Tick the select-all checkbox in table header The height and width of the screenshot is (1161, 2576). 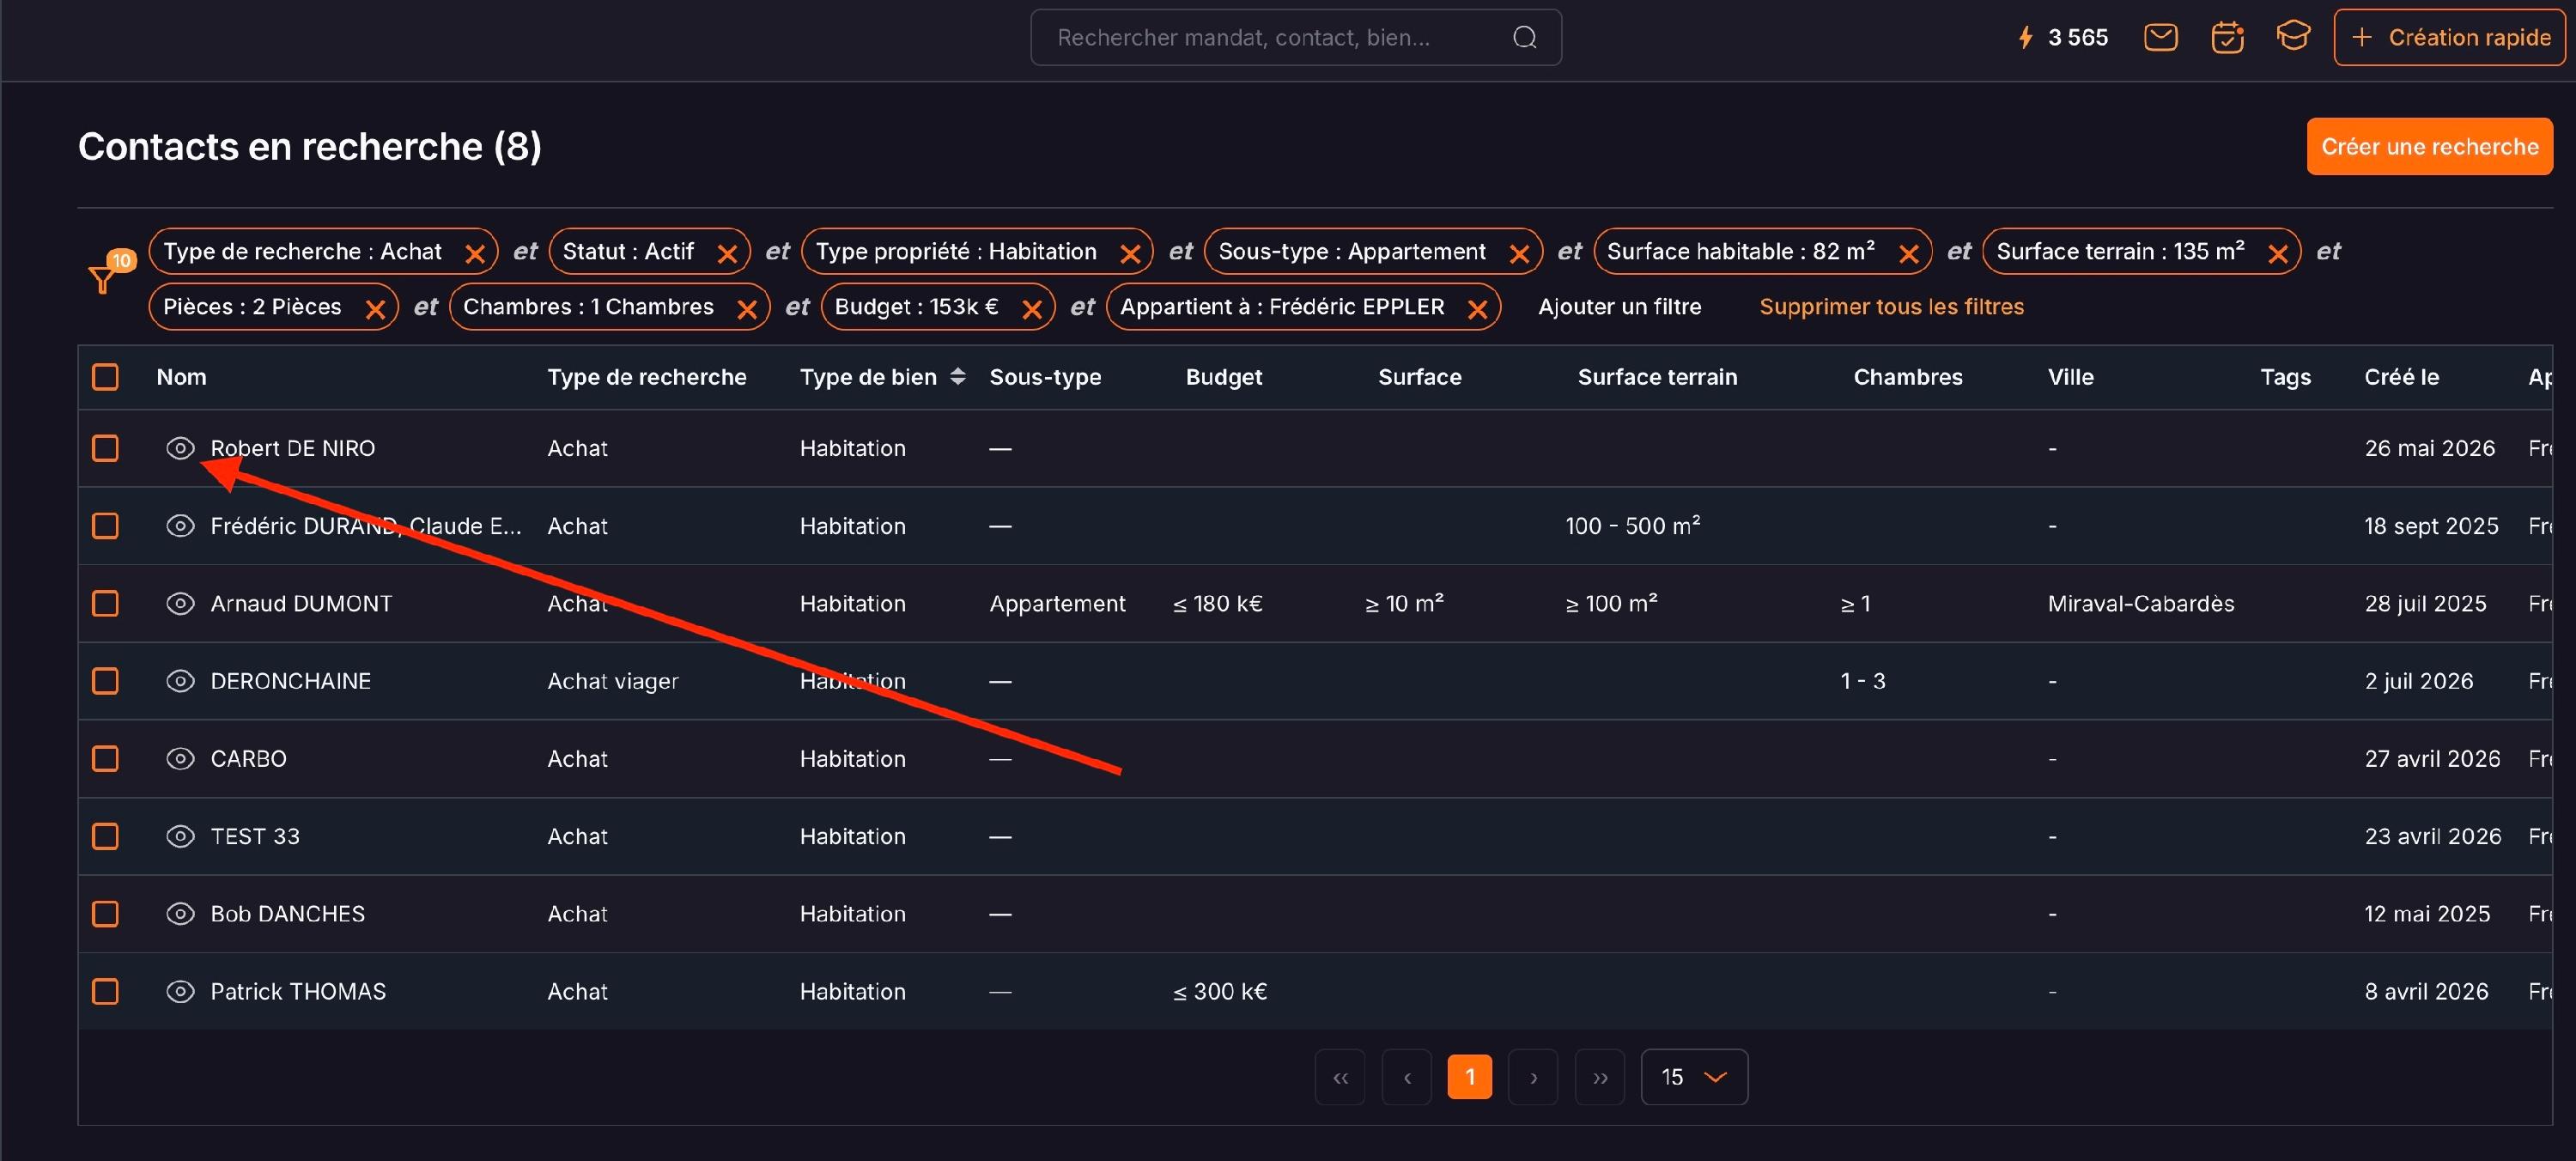click(105, 377)
